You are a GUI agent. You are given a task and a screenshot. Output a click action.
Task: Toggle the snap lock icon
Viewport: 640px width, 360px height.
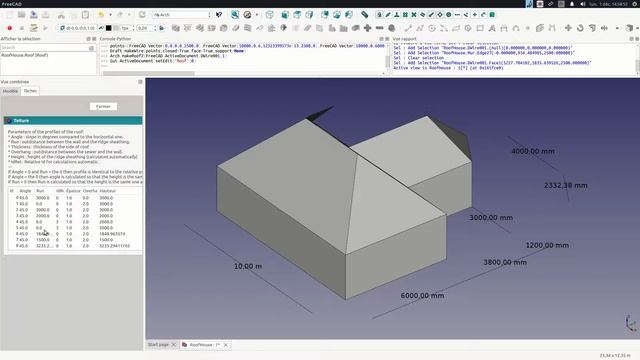(x=379, y=15)
